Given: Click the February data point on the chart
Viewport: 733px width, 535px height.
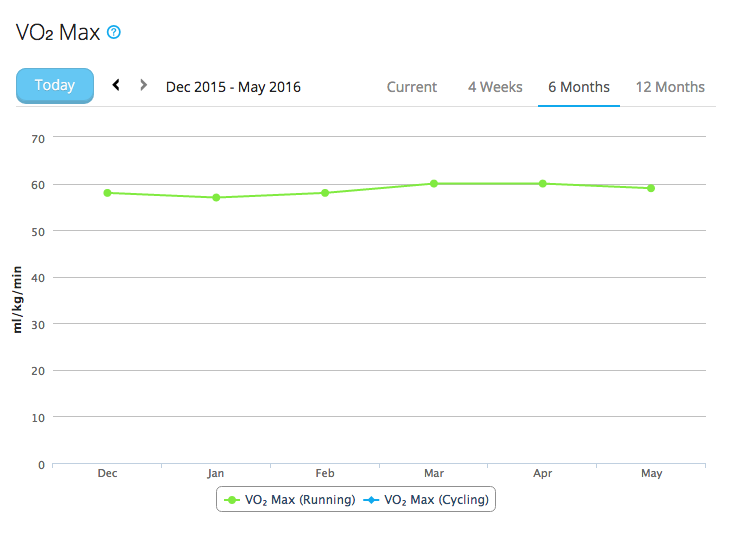Looking at the screenshot, I should pos(325,193).
